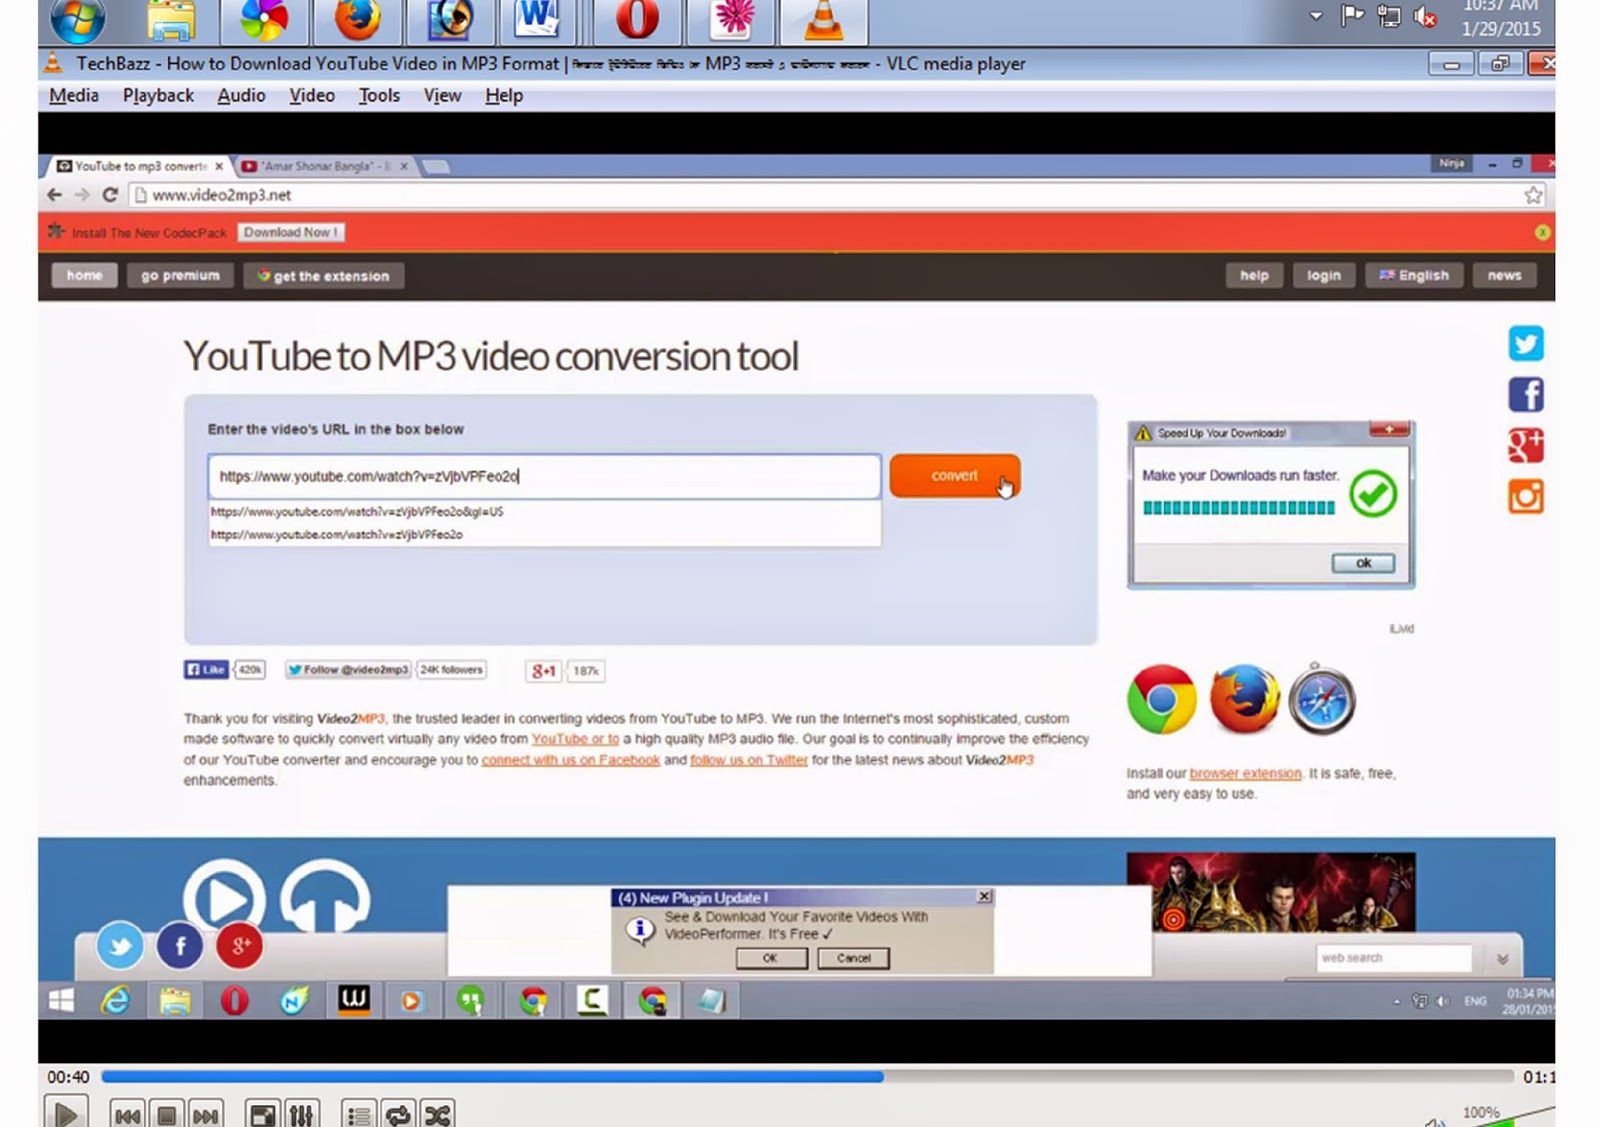The image size is (1600, 1127).
Task: Click the Google +1 button
Action: point(544,671)
